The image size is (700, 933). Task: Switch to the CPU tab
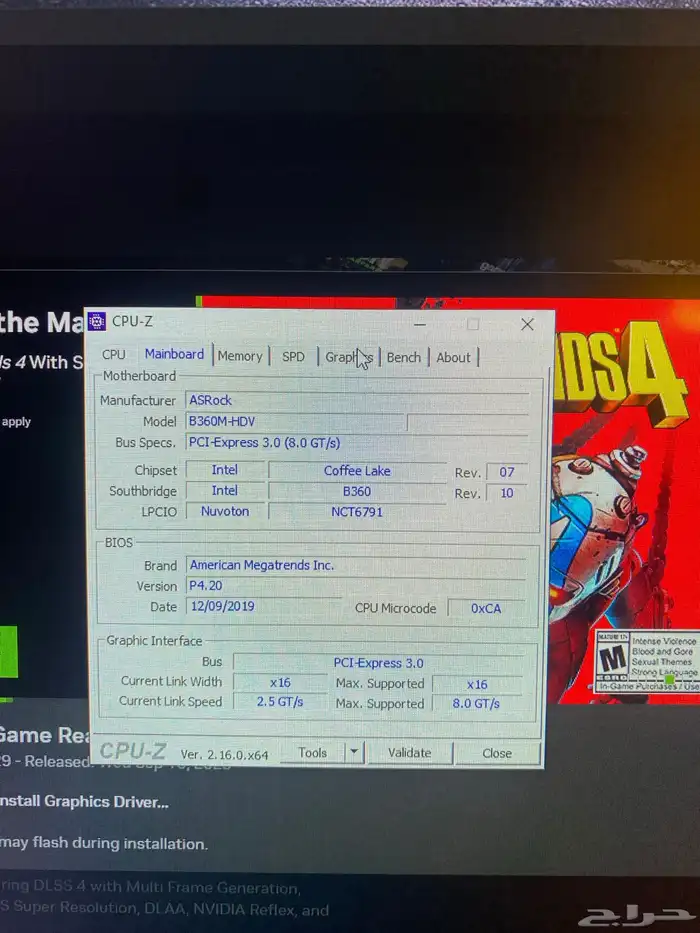pyautogui.click(x=114, y=355)
